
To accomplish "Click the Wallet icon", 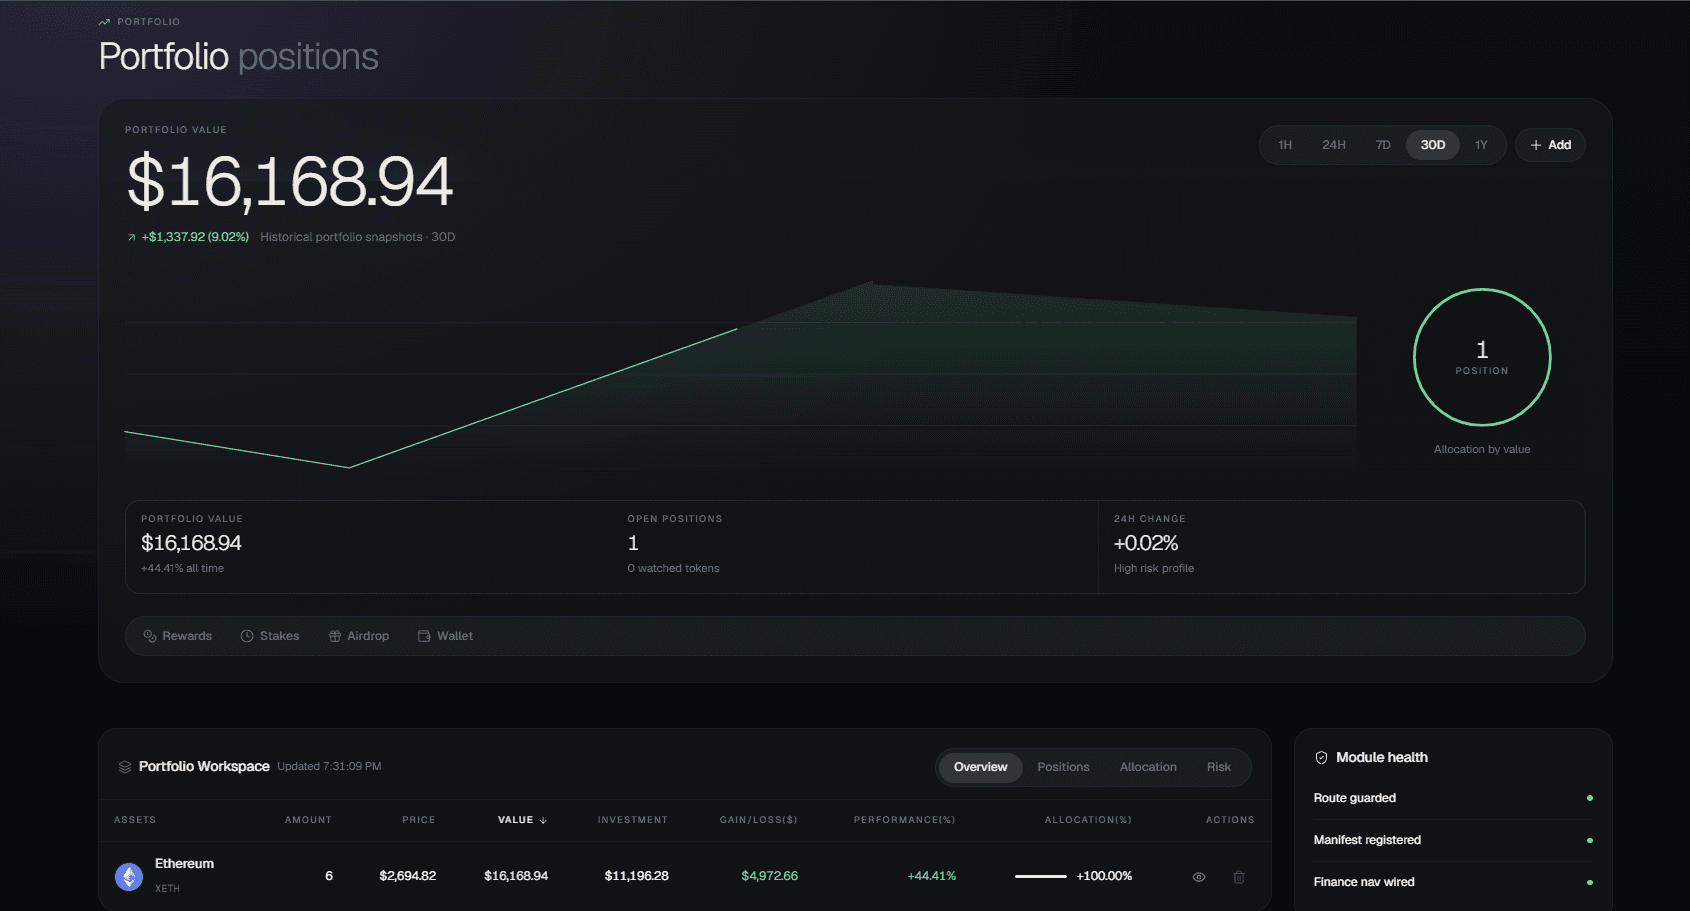I will pyautogui.click(x=424, y=636).
